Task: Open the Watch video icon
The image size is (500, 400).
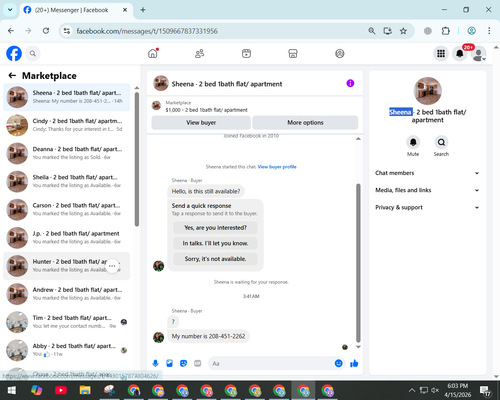Action: [246, 53]
